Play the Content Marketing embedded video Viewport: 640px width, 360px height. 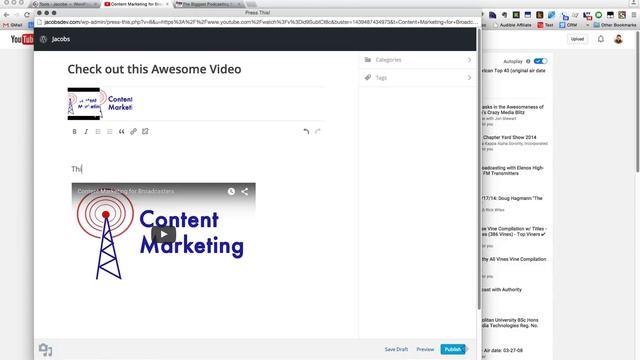164,234
